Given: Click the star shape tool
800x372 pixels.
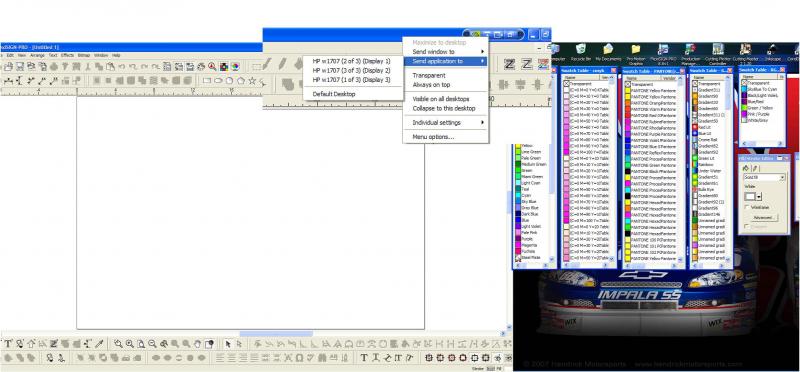Looking at the screenshot, I should click(x=252, y=81).
